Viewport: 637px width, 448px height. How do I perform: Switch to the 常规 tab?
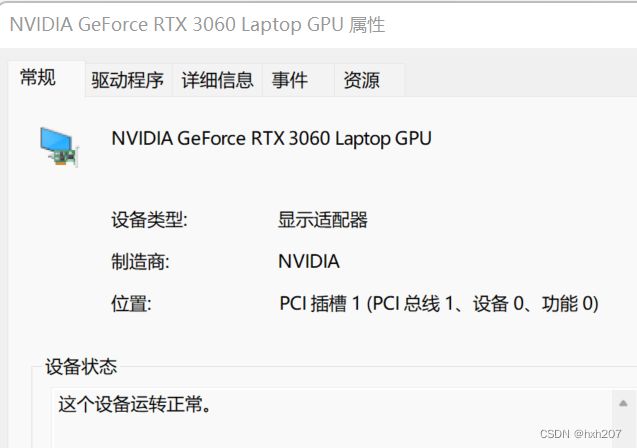38,78
